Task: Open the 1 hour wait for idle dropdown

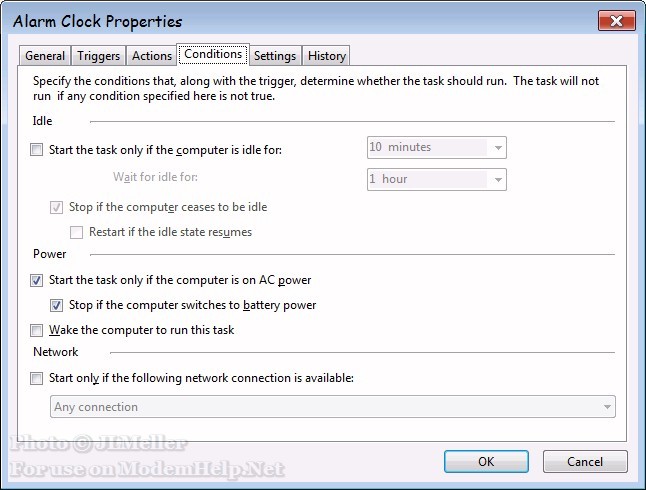Action: click(498, 180)
